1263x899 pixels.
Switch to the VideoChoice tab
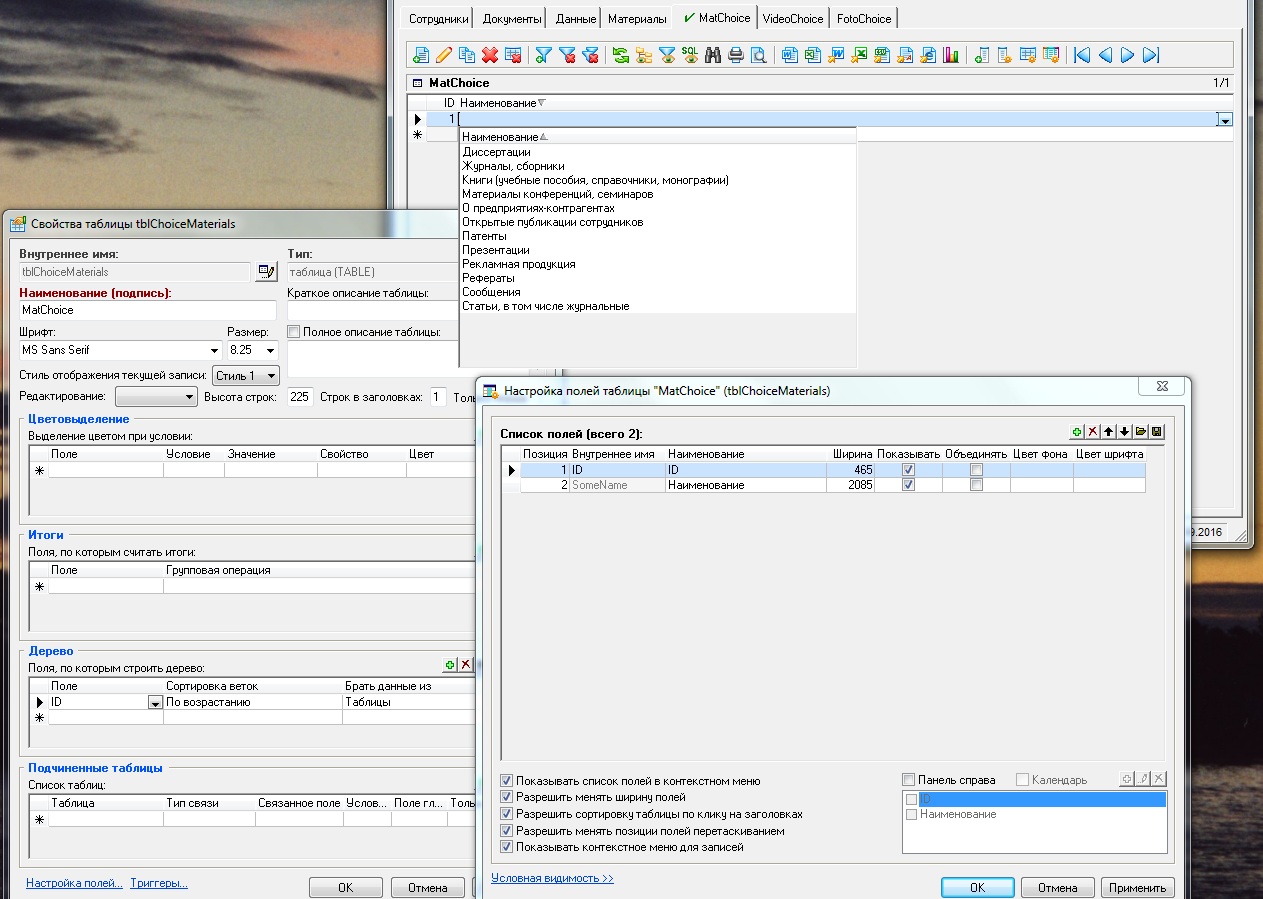[x=793, y=18]
